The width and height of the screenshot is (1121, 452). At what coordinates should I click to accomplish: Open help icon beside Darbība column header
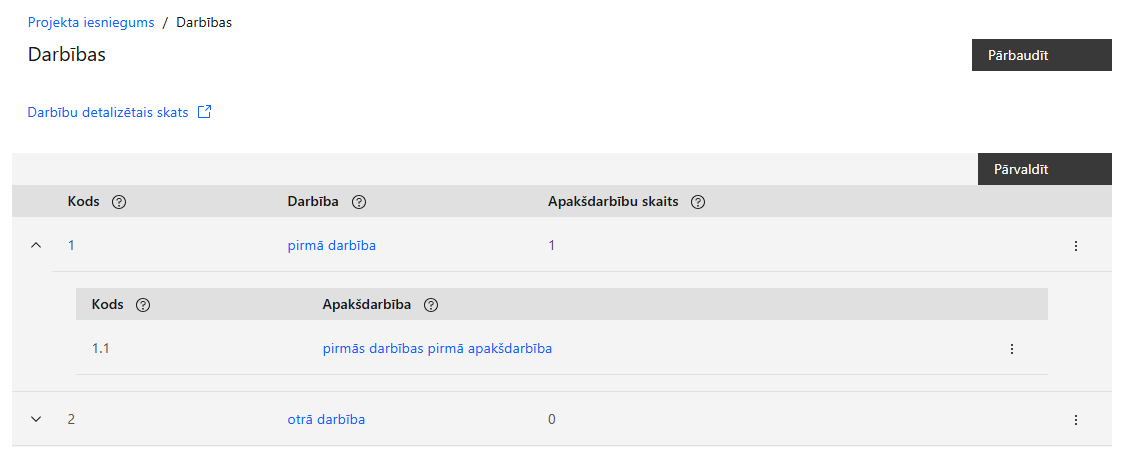coord(359,202)
